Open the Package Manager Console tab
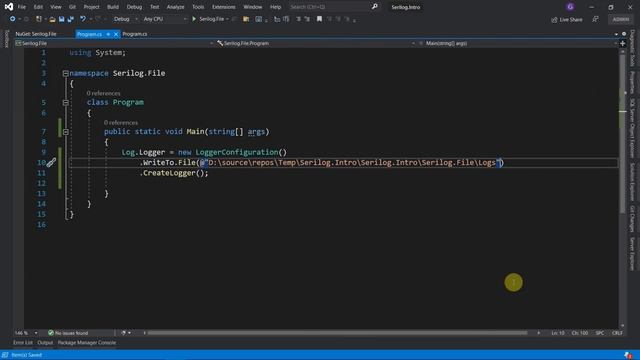 pyautogui.click(x=87, y=343)
